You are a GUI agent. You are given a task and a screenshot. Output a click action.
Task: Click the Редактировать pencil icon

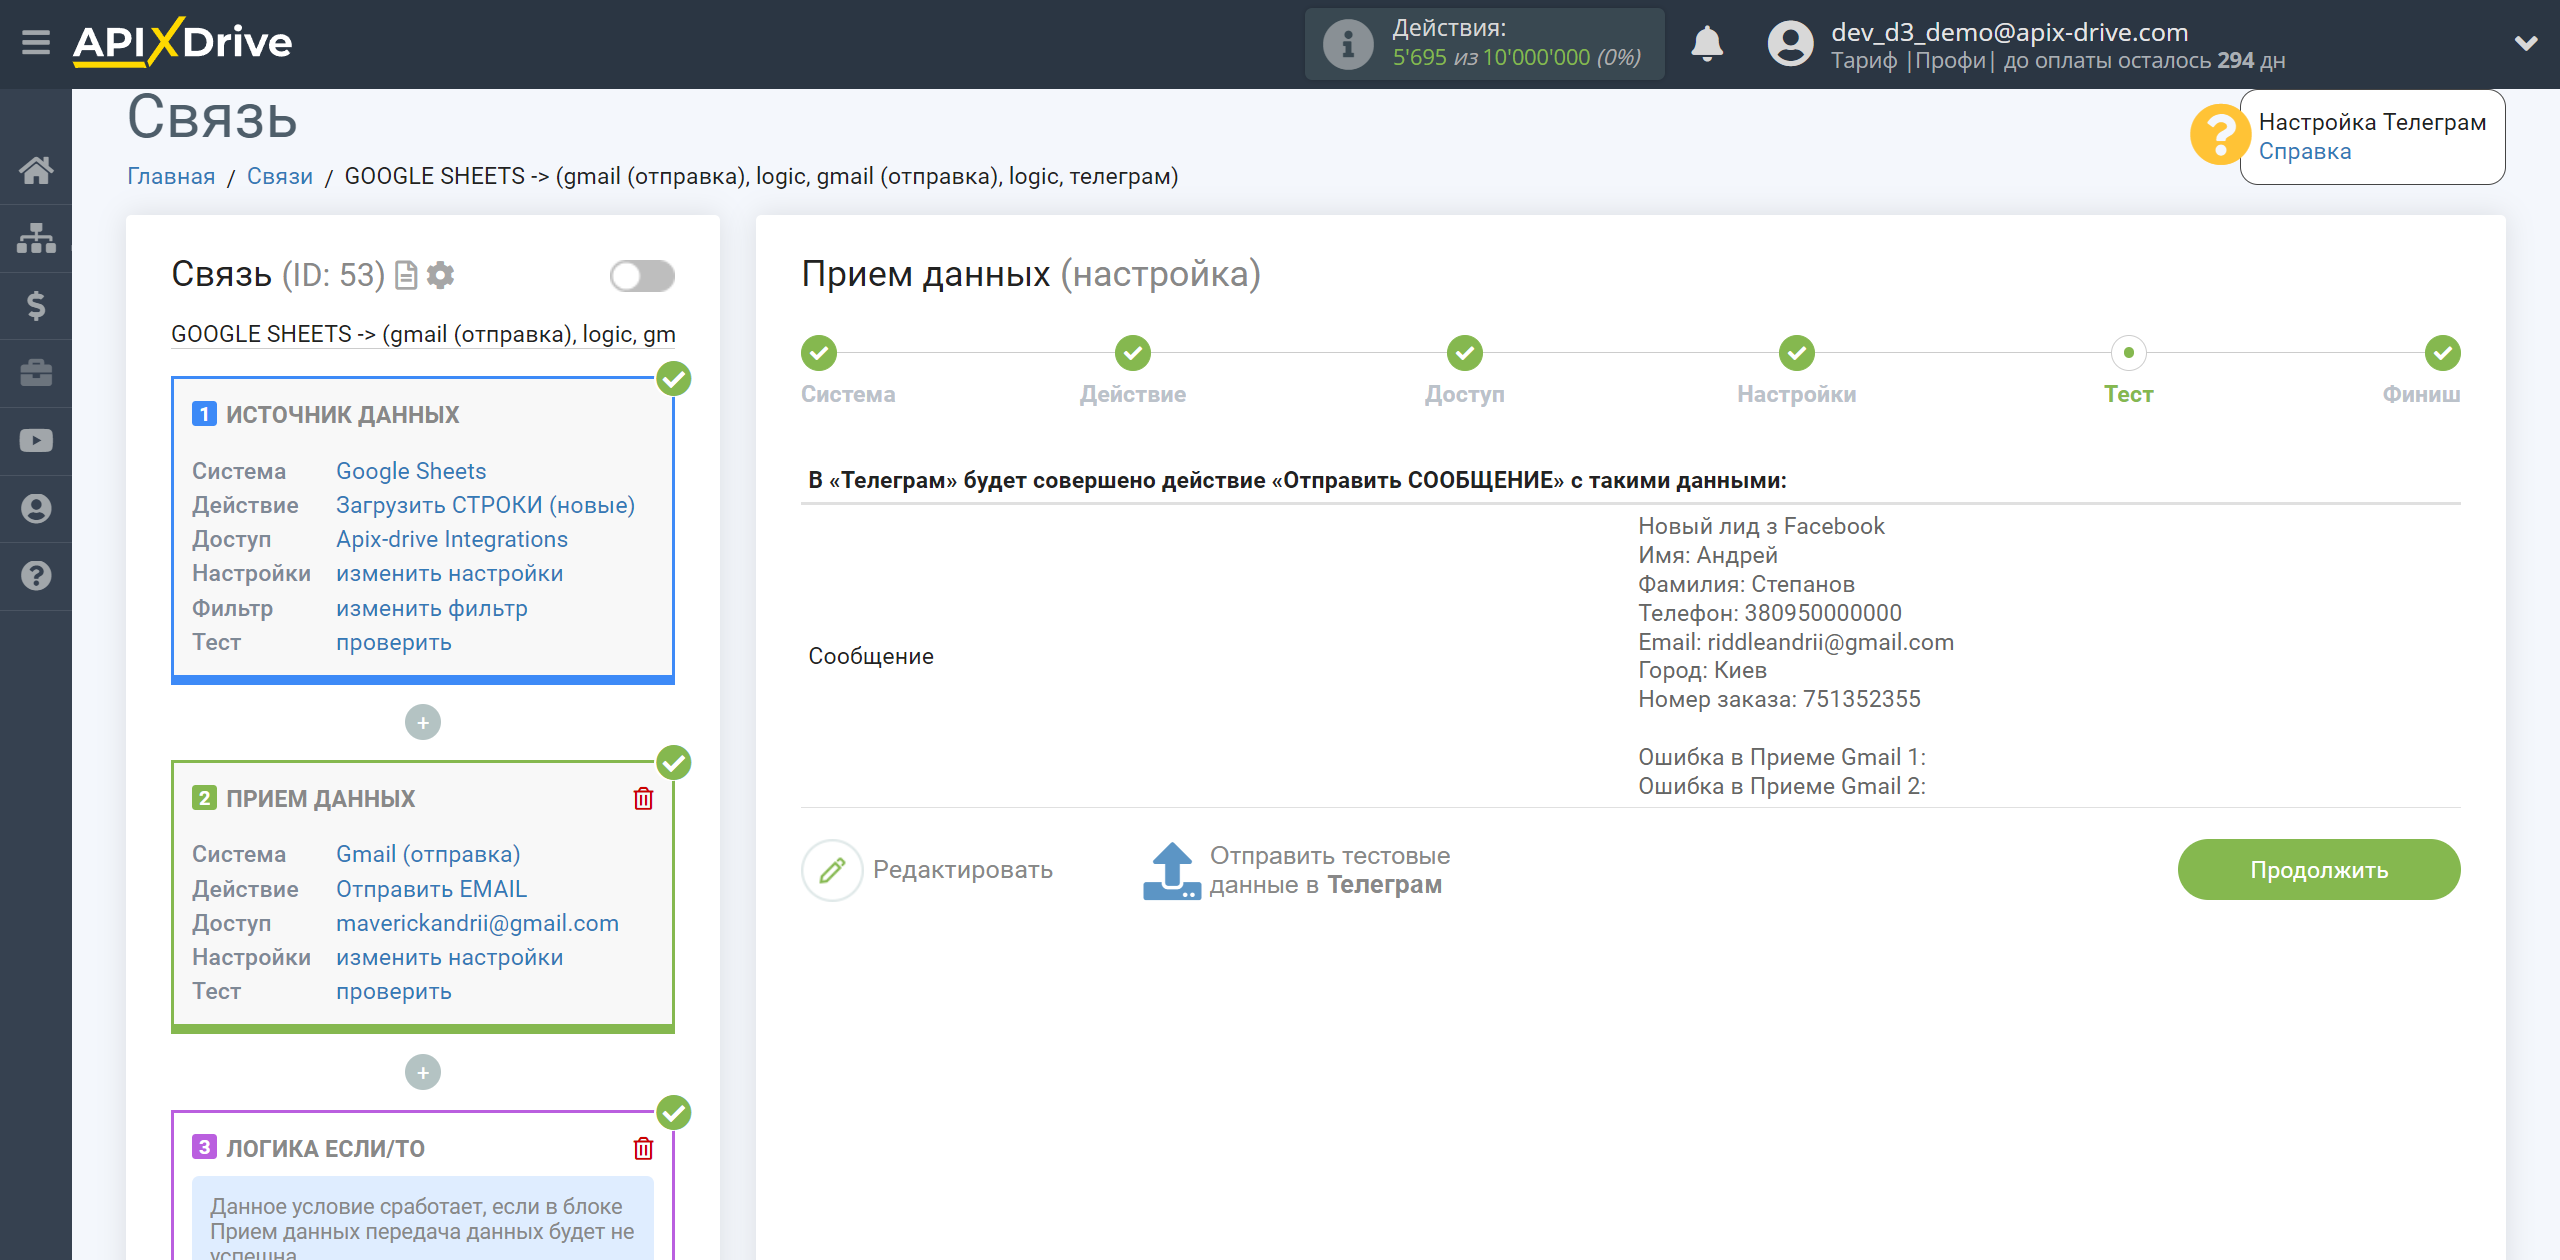pos(832,870)
